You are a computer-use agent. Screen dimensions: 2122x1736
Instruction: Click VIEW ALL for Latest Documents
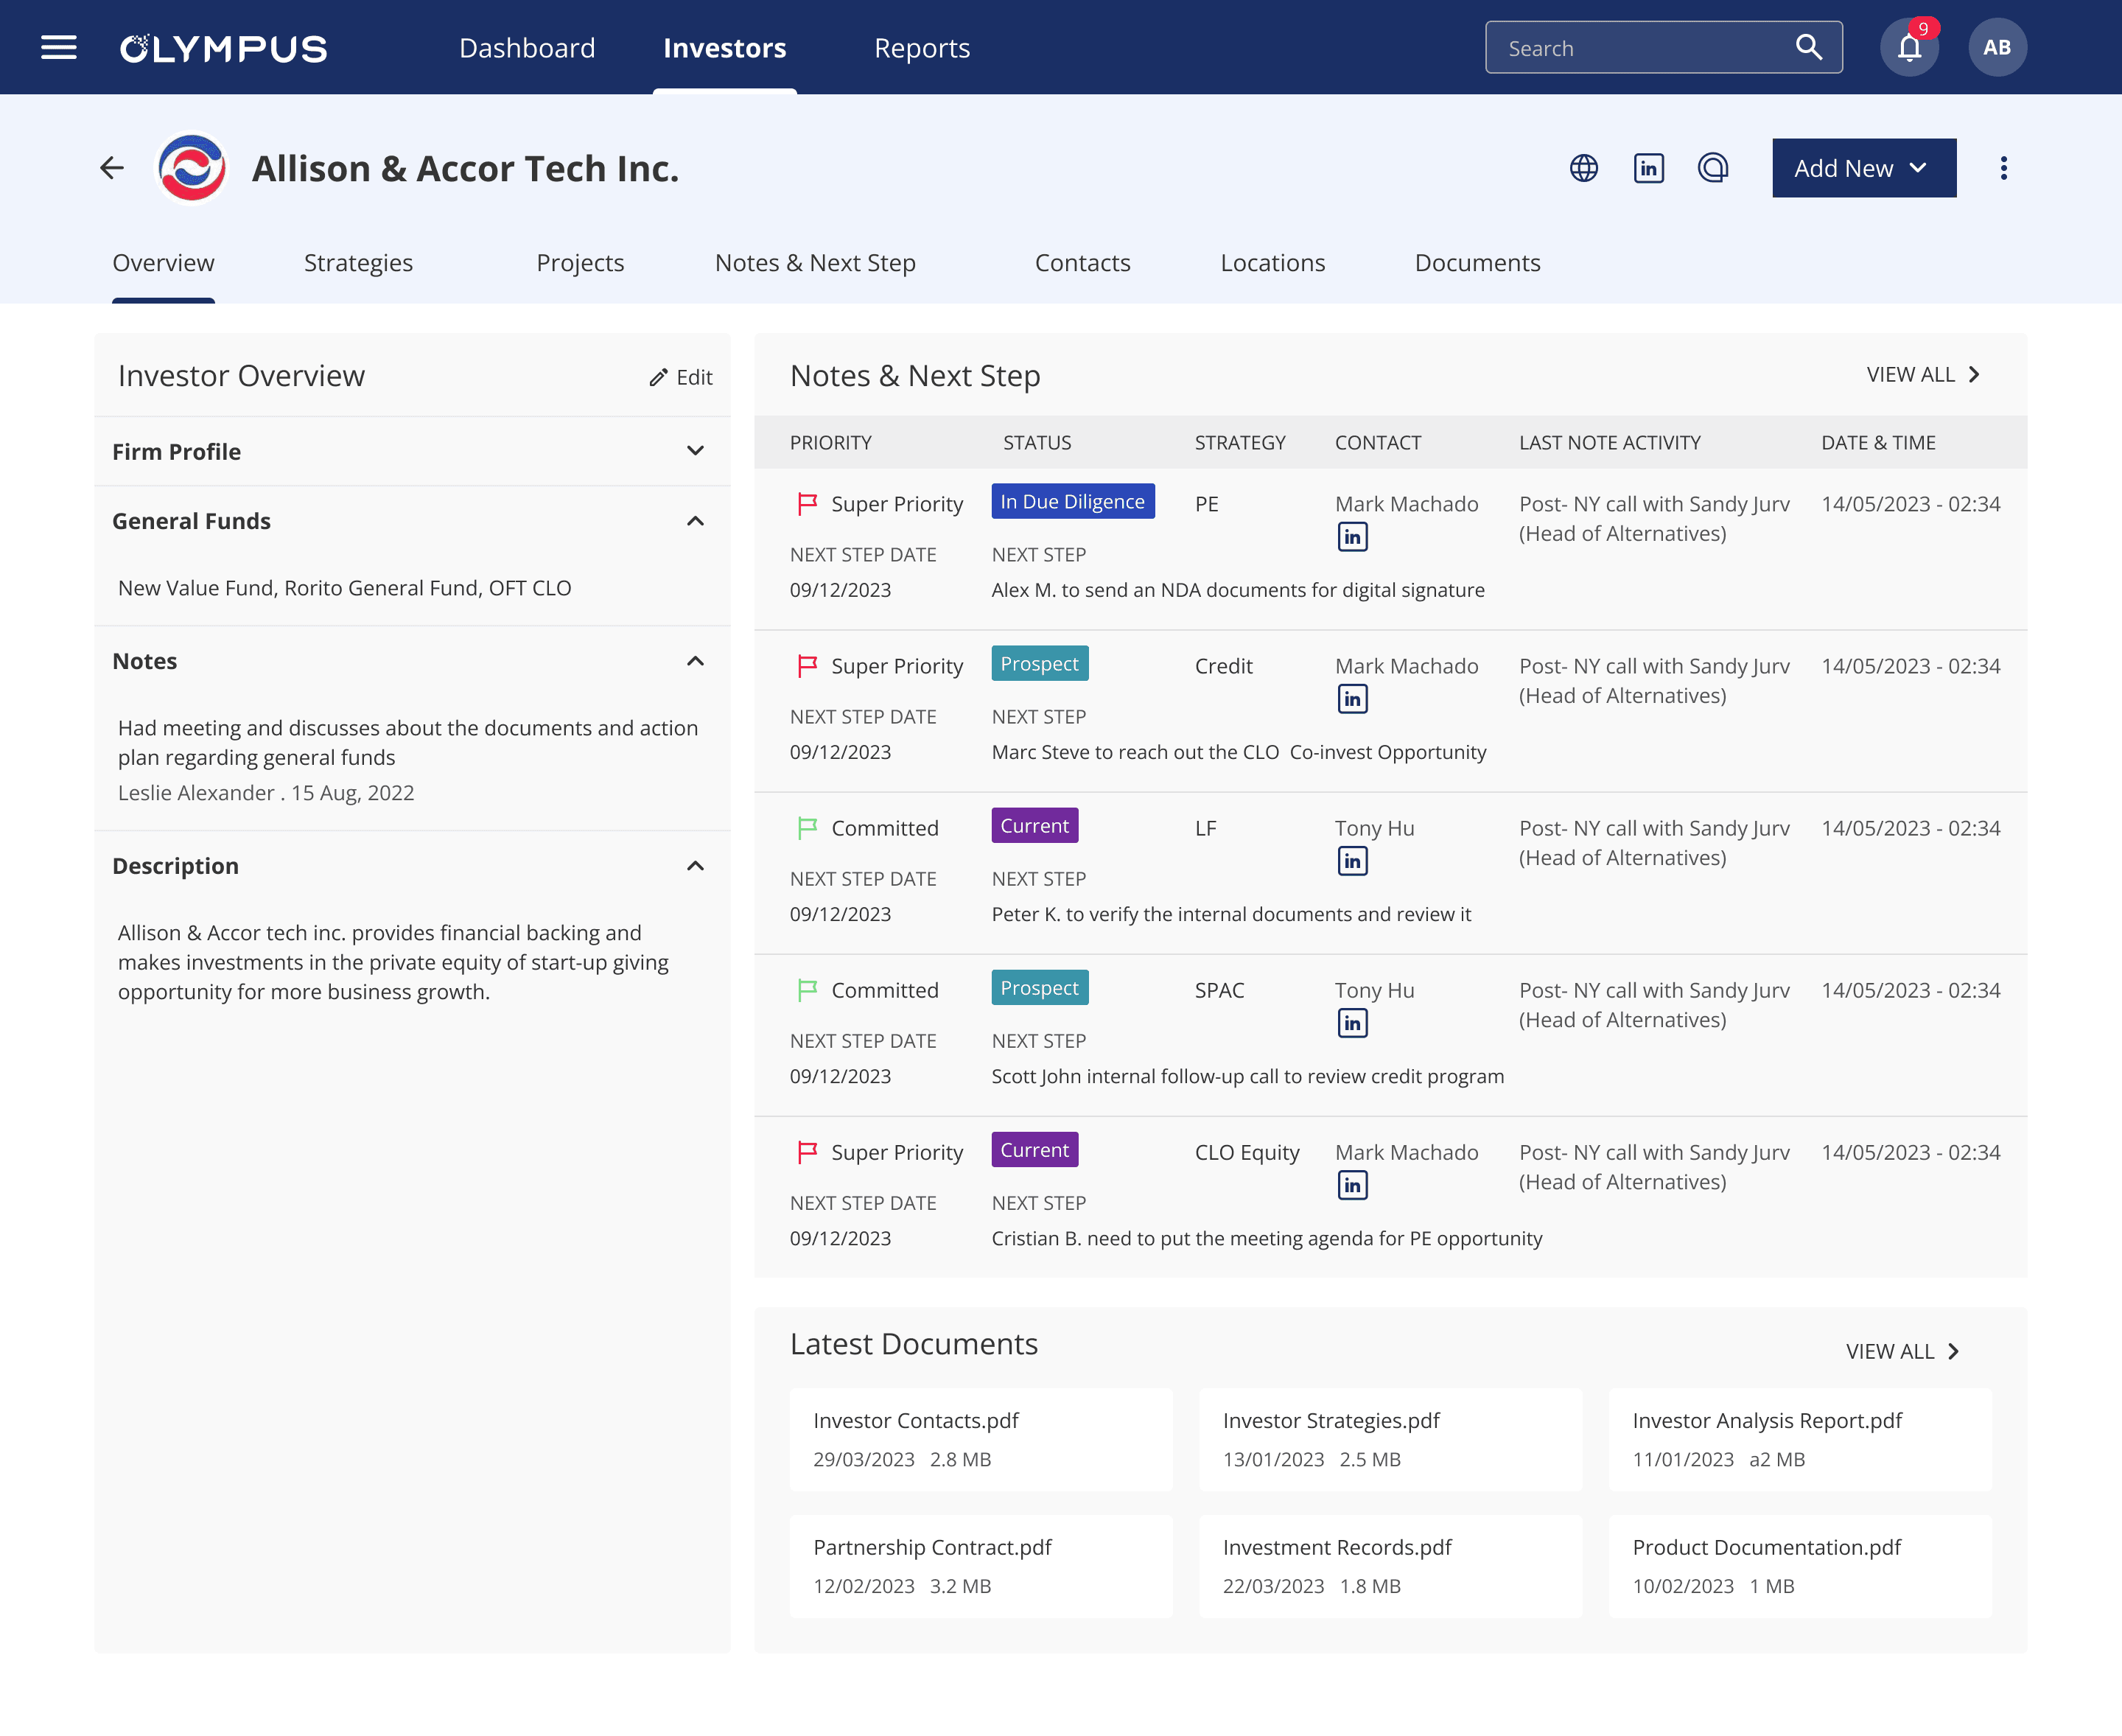[x=1902, y=1351]
